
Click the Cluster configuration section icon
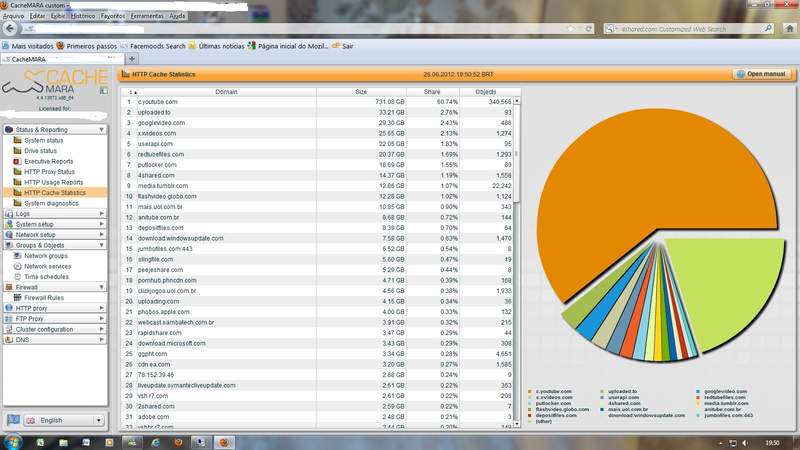(9, 329)
